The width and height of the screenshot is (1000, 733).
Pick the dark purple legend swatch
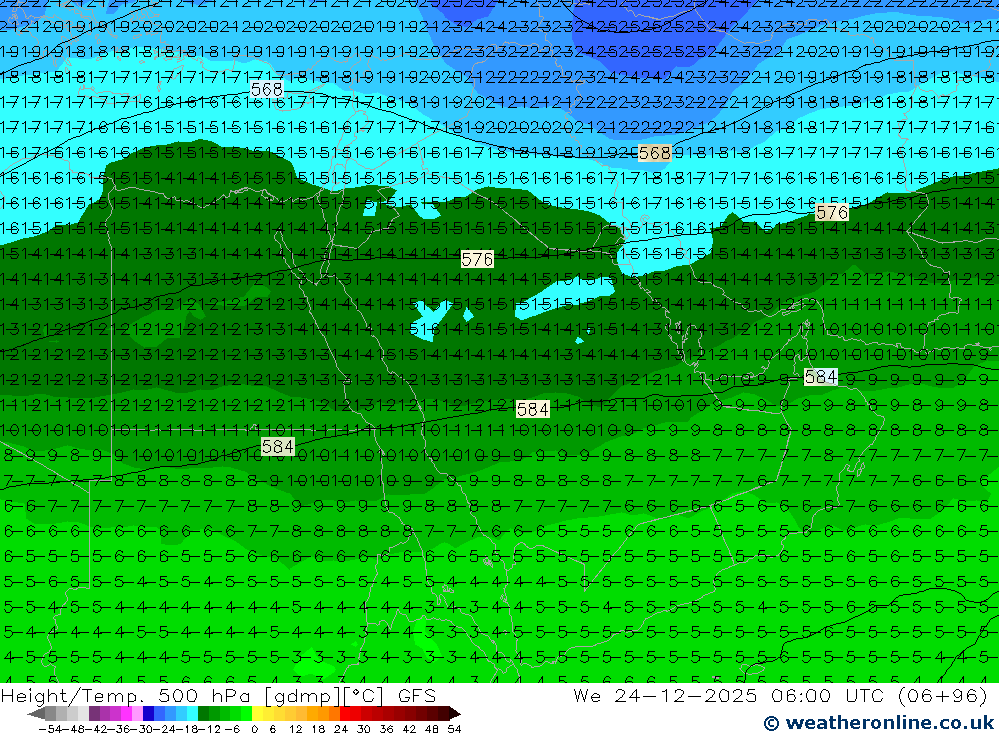pos(94,713)
